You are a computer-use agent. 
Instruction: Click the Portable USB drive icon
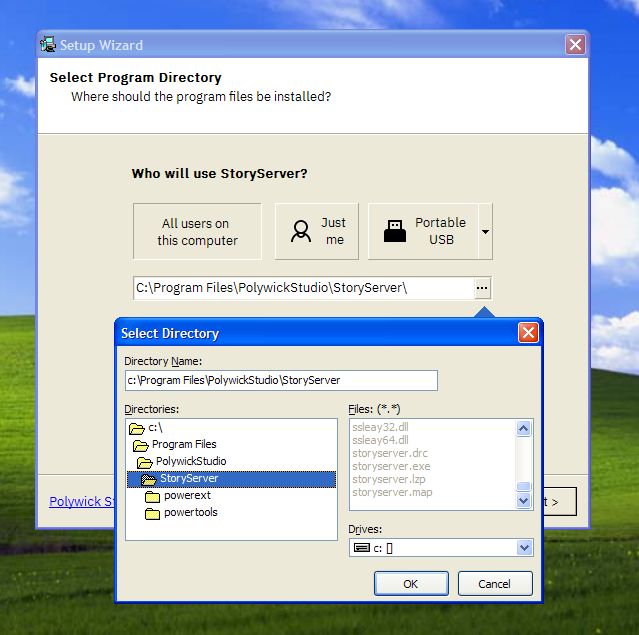[394, 231]
